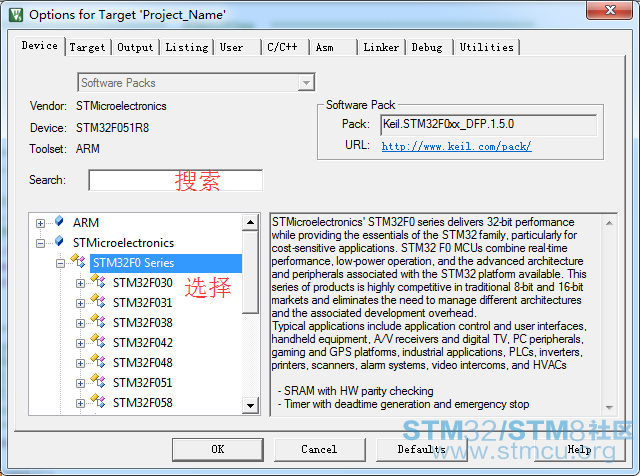
Task: Click in the device Search field
Action: point(176,180)
